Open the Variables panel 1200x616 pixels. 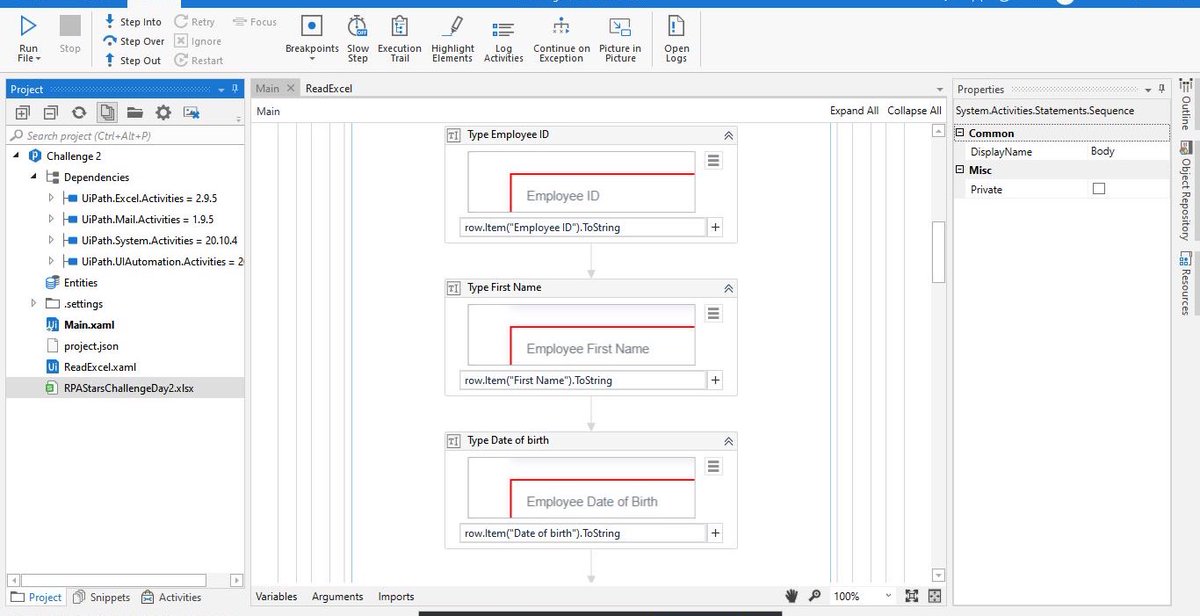coord(277,597)
